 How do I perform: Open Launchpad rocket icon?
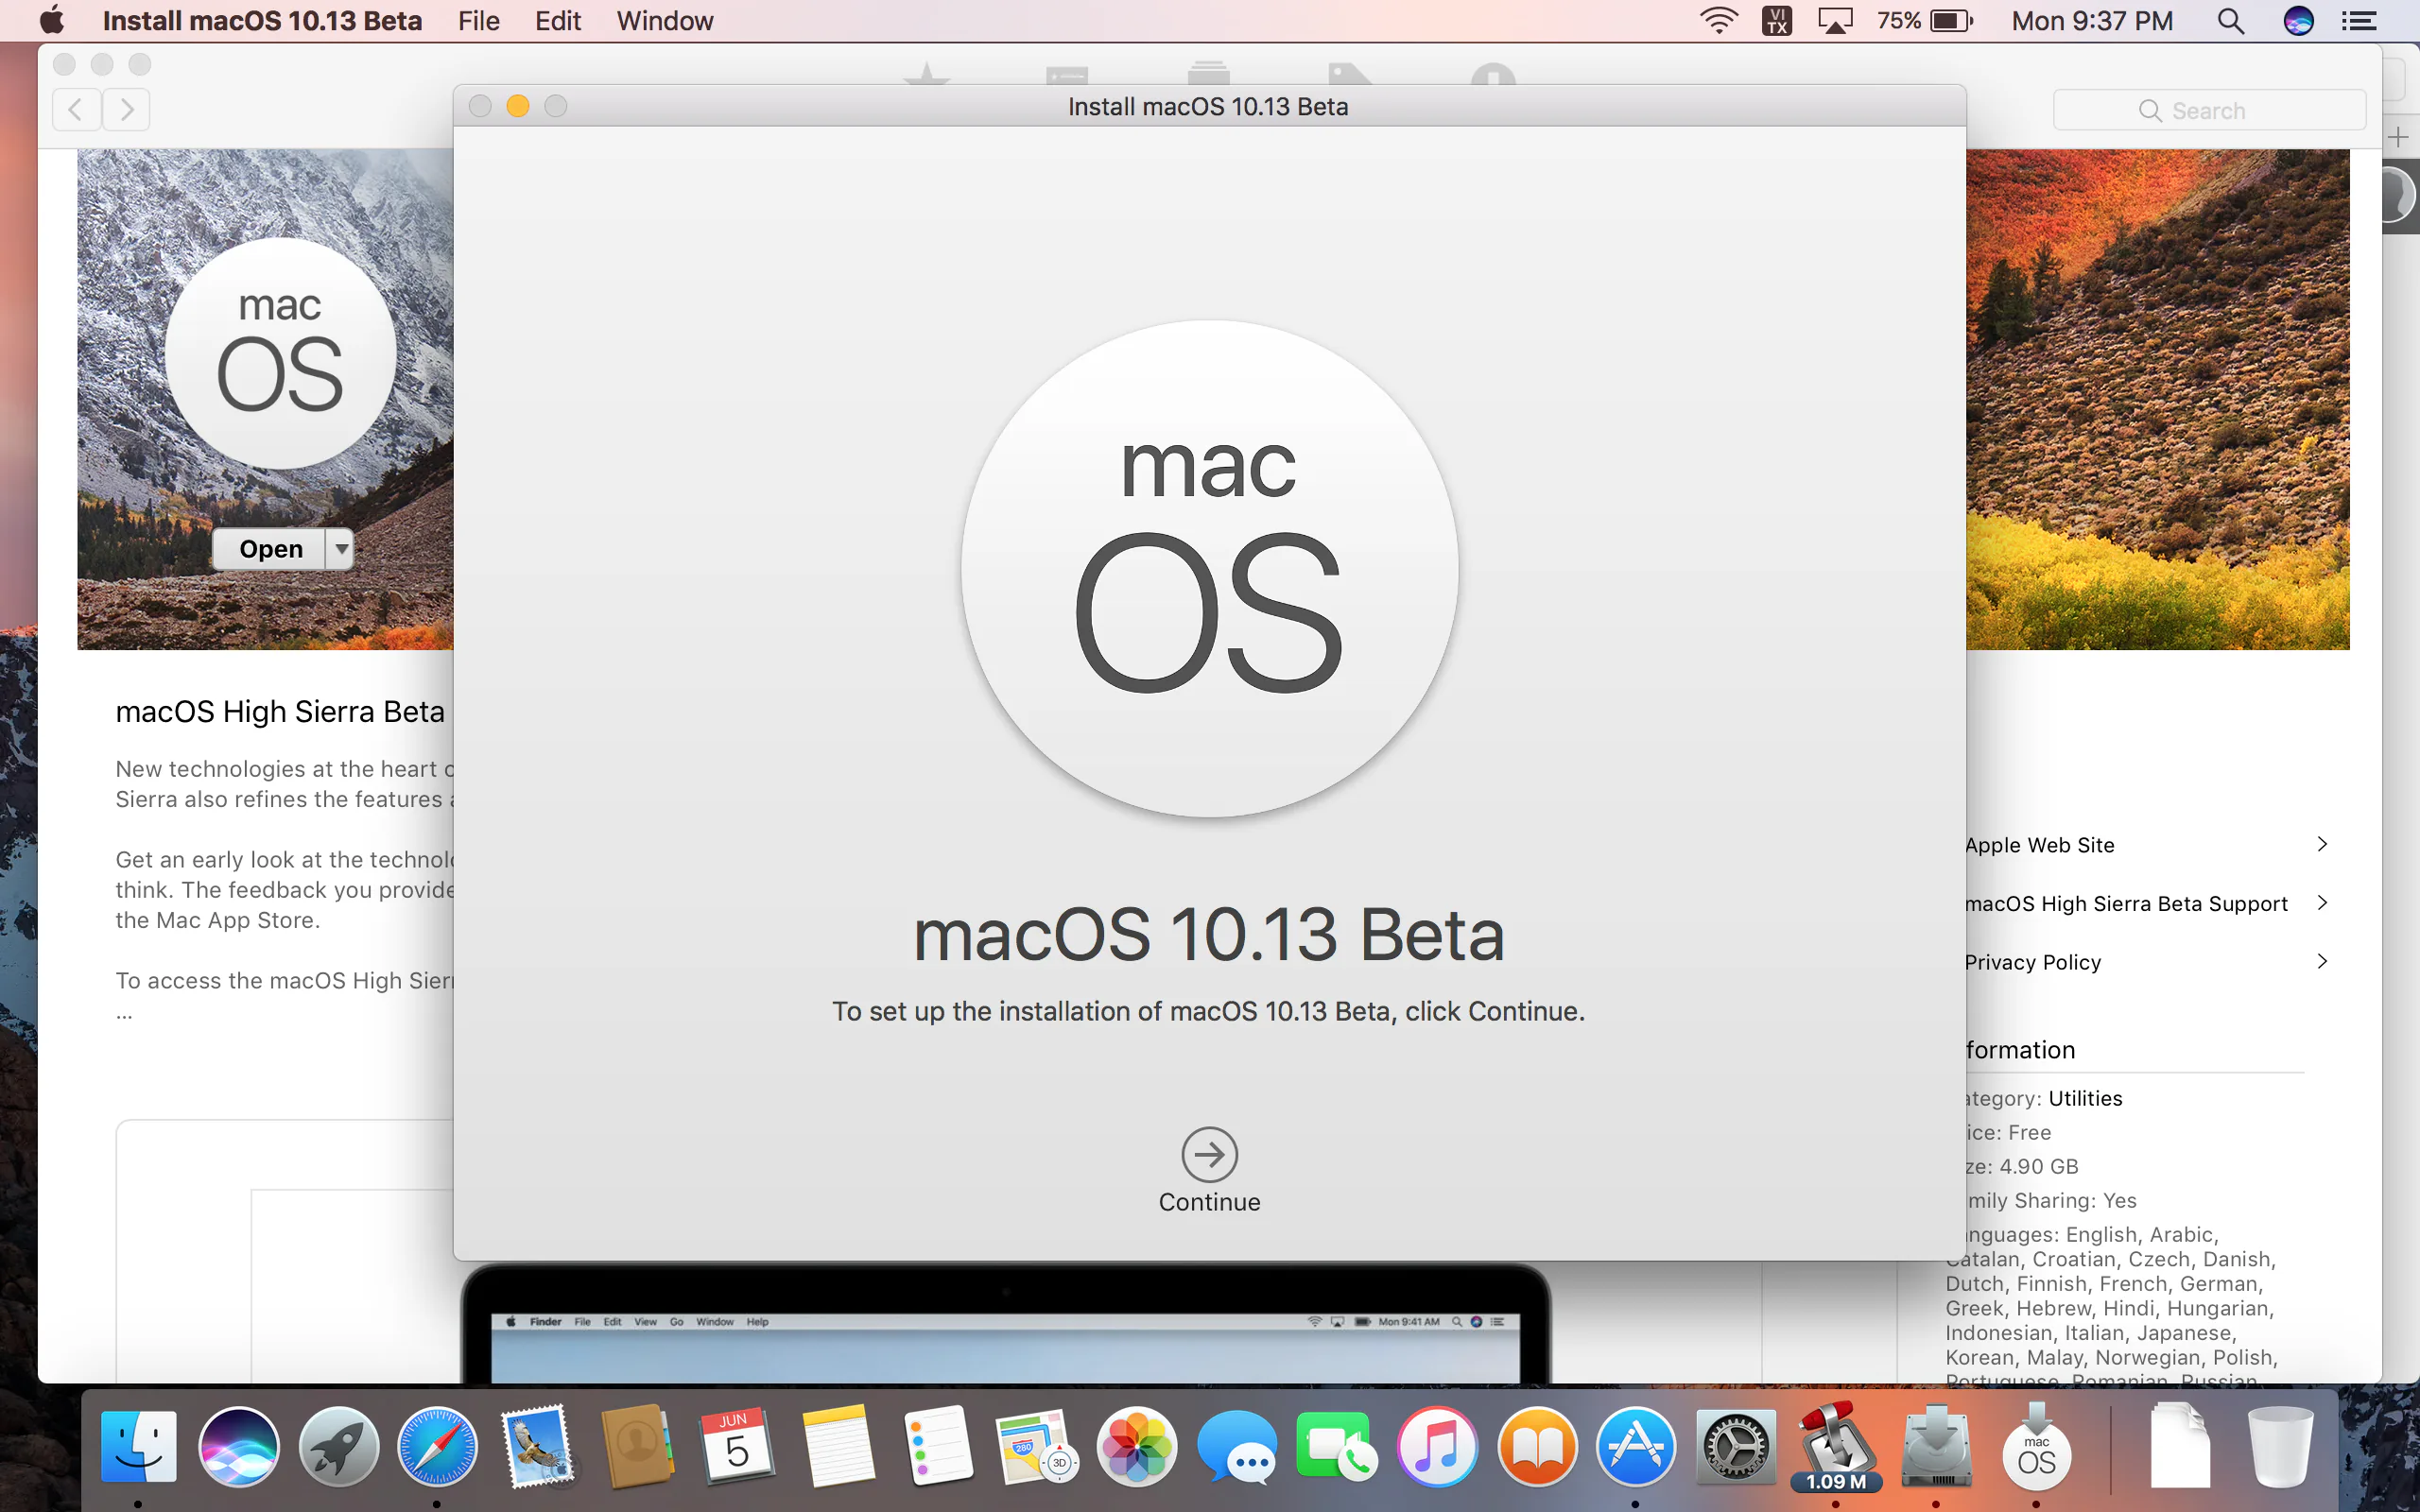tap(338, 1446)
